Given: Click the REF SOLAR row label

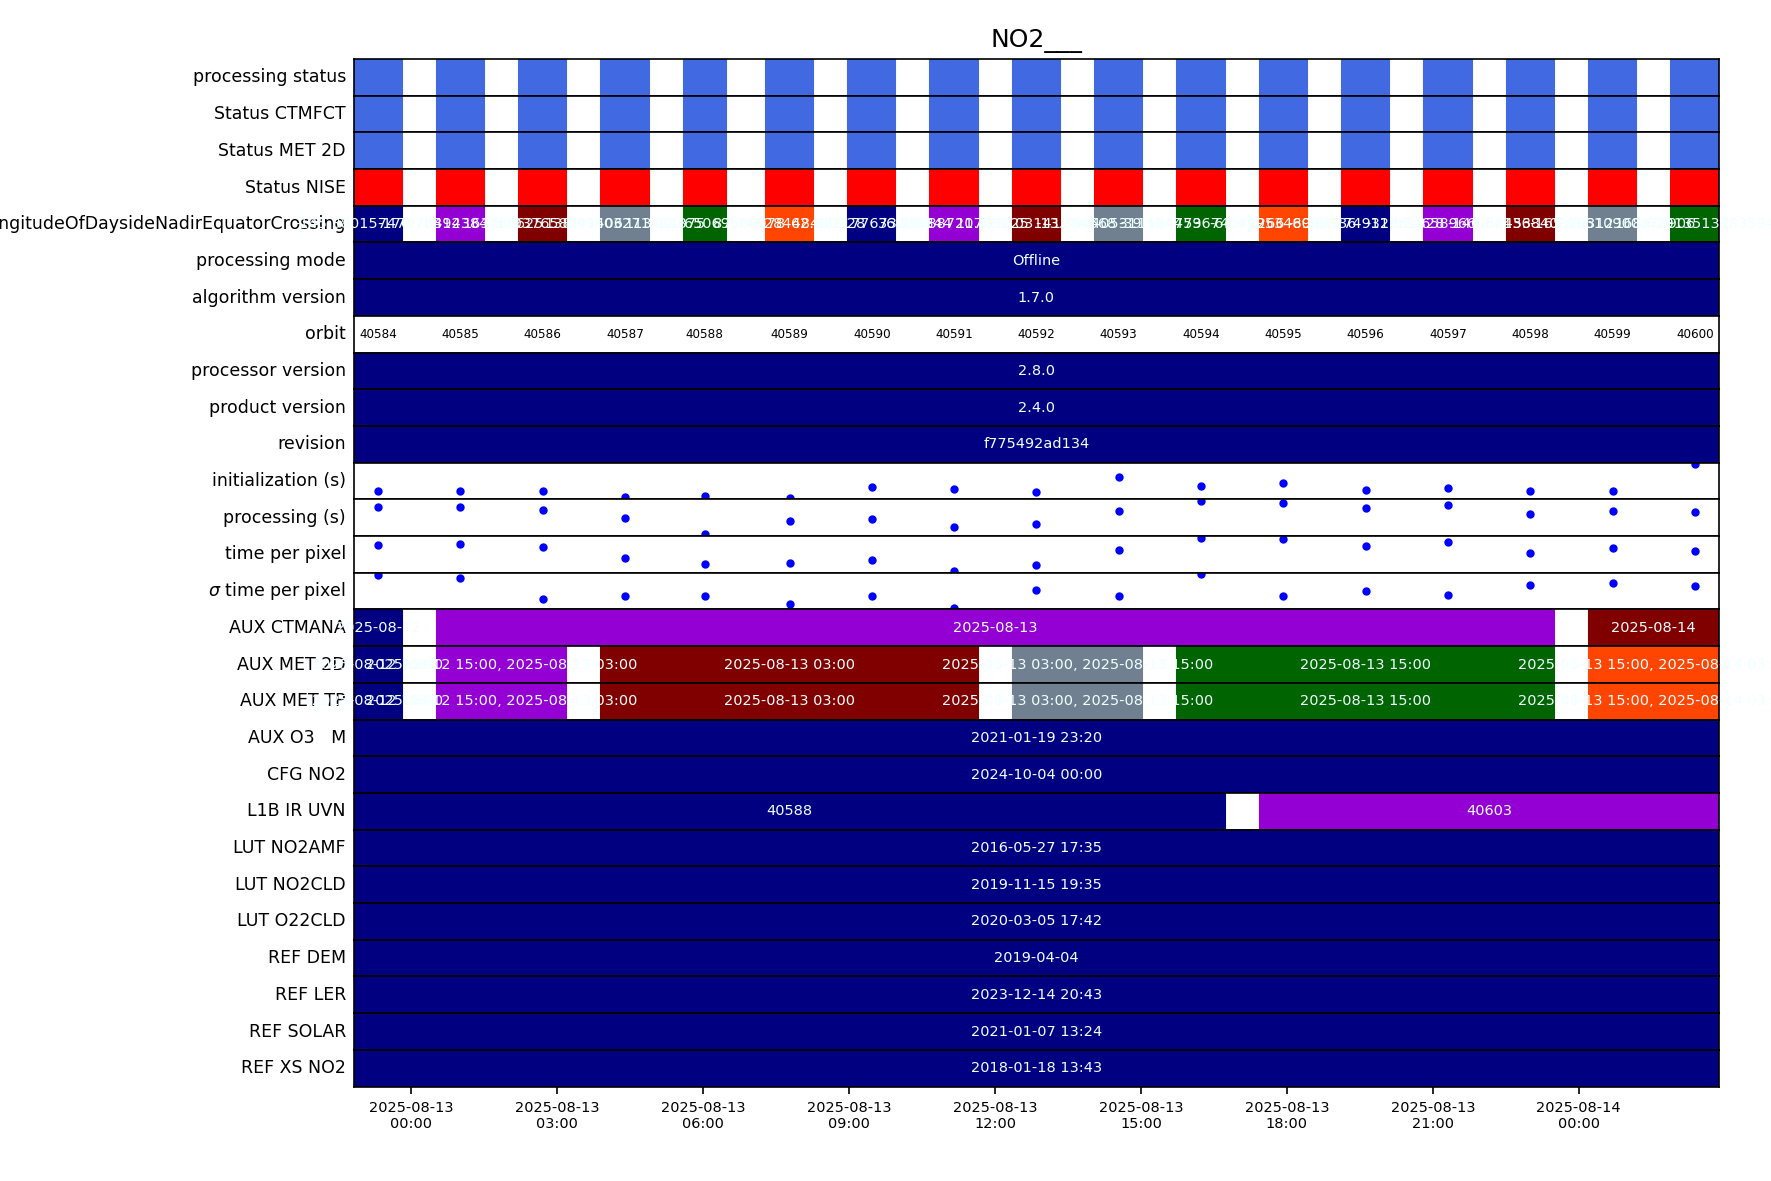Looking at the screenshot, I should tap(297, 1031).
